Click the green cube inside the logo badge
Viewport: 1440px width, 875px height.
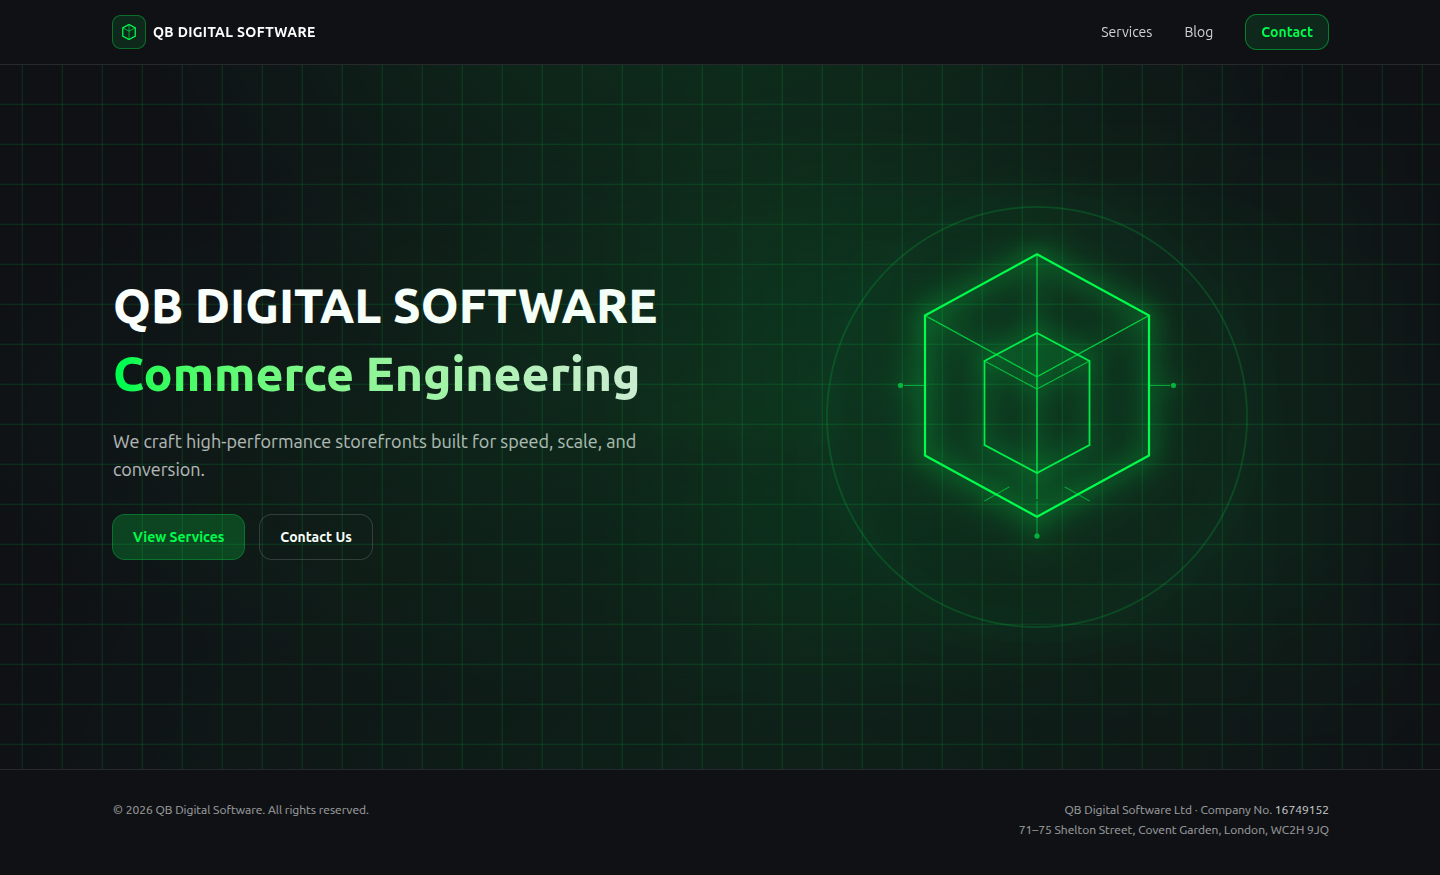pos(129,31)
